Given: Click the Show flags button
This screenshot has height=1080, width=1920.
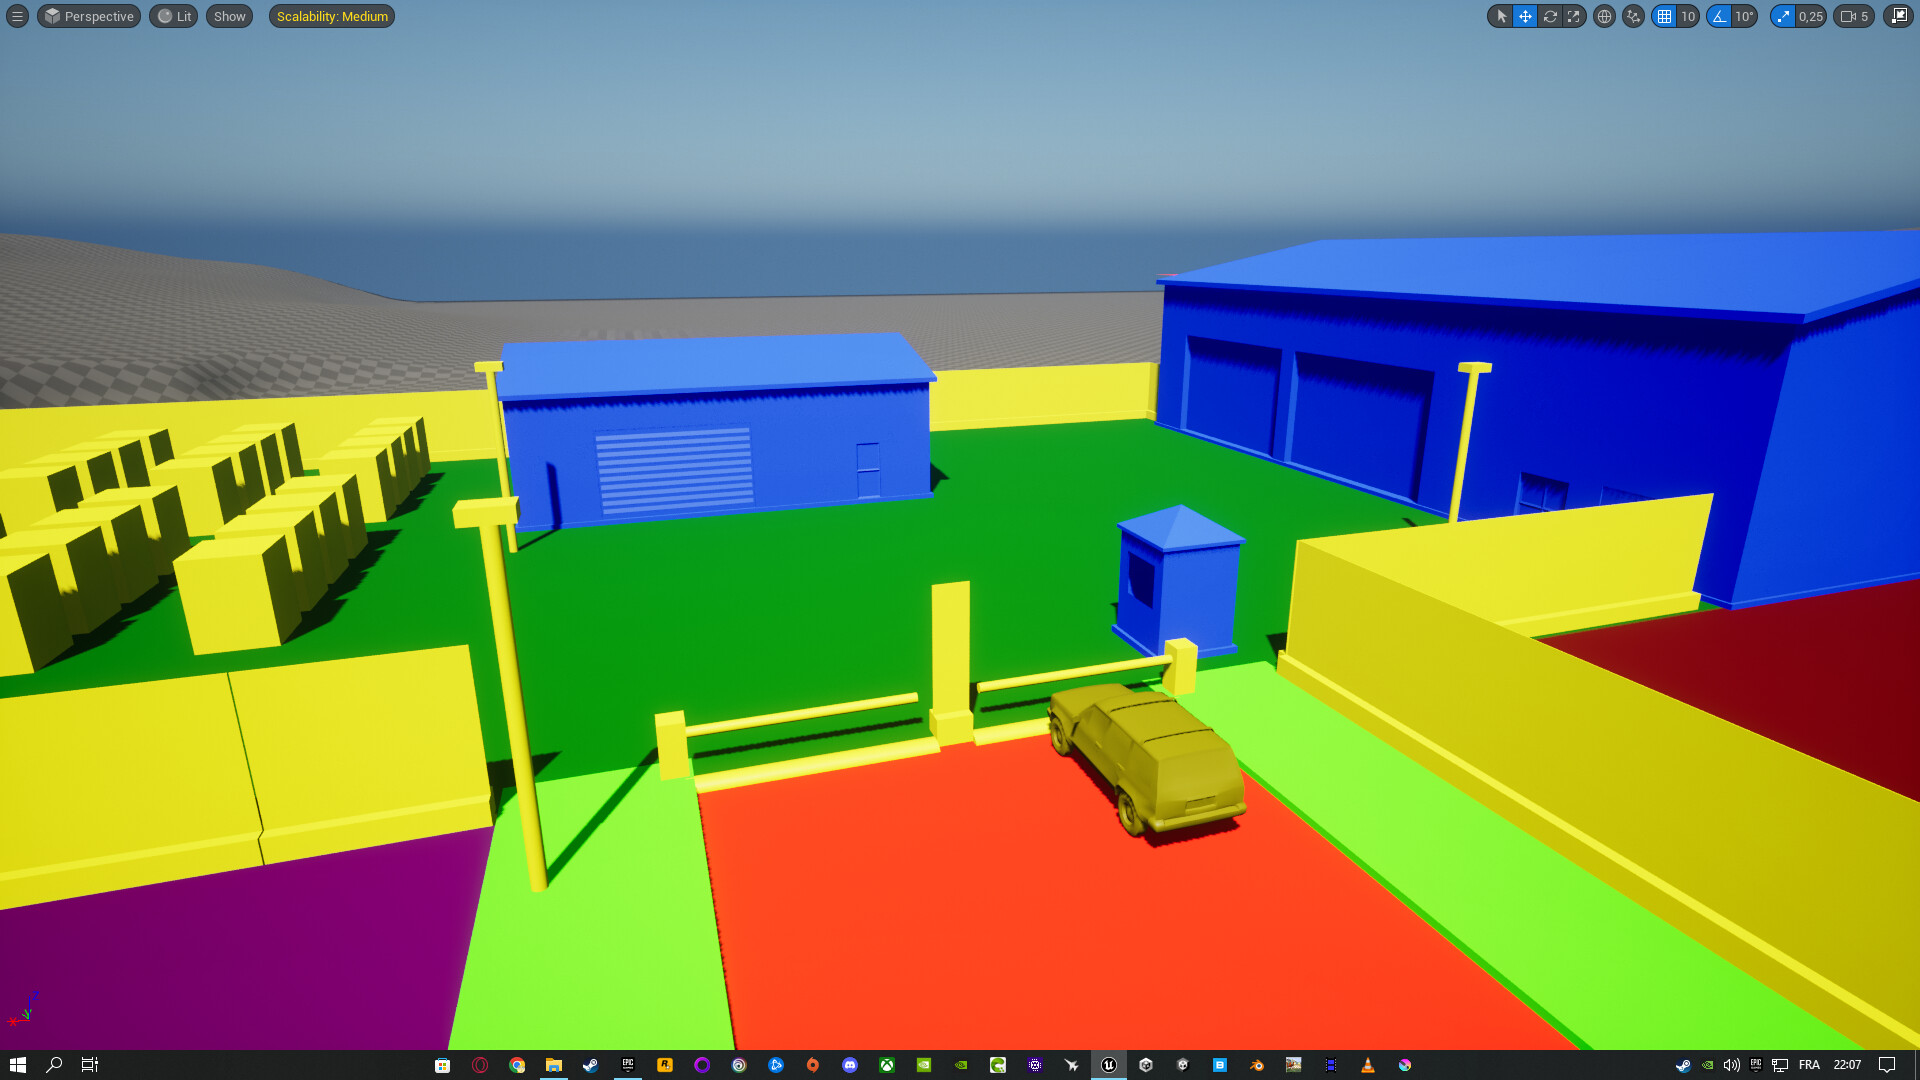Looking at the screenshot, I should 229,16.
